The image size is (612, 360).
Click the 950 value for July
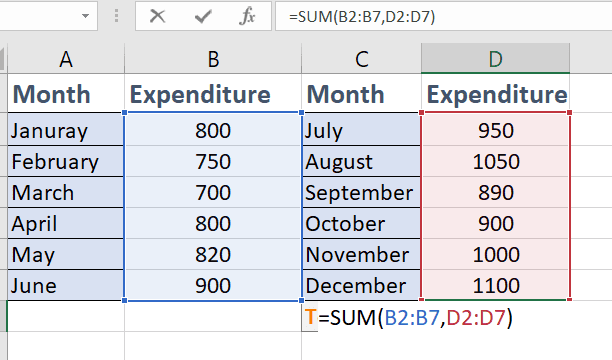click(x=496, y=130)
